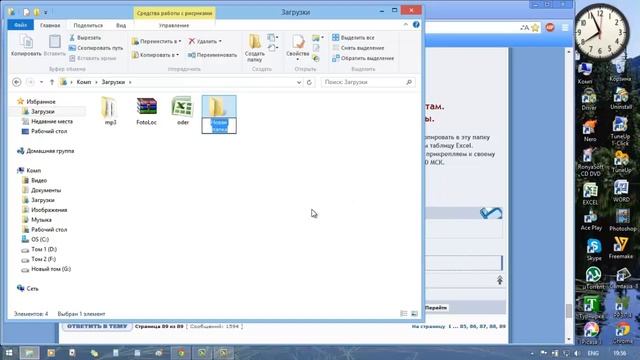Click the Nero desktop icon
This screenshot has width=640, height=360.
click(x=590, y=131)
